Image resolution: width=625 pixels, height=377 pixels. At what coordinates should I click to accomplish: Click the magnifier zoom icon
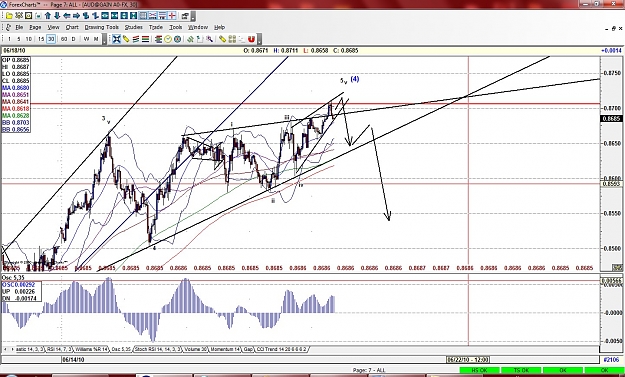pyautogui.click(x=209, y=39)
